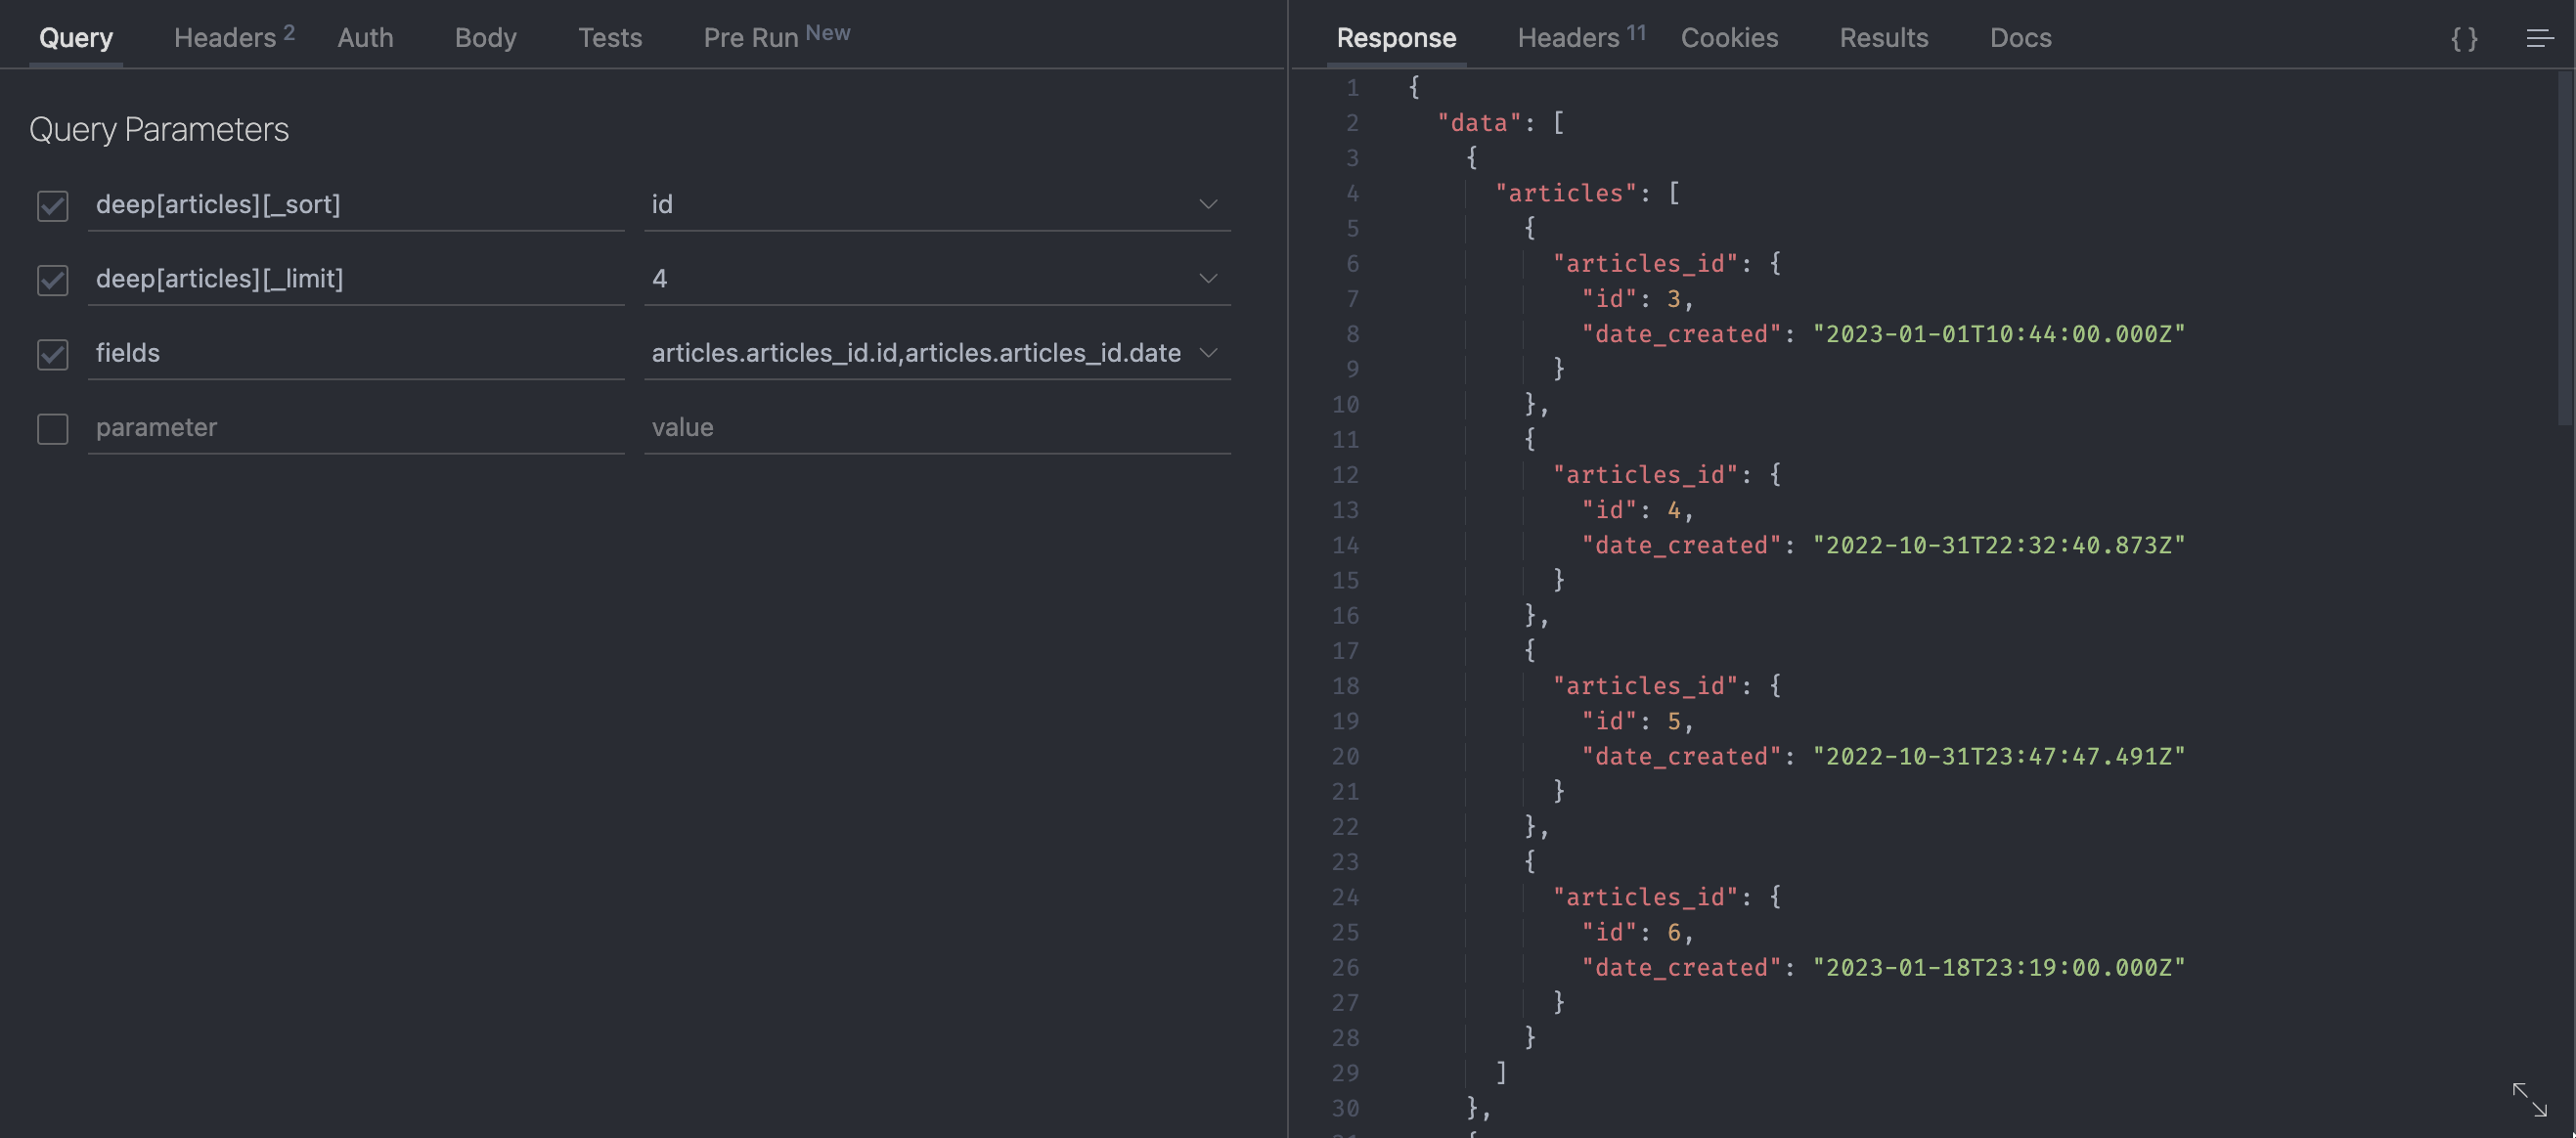Switch to the Cookies tab

click(x=1729, y=38)
